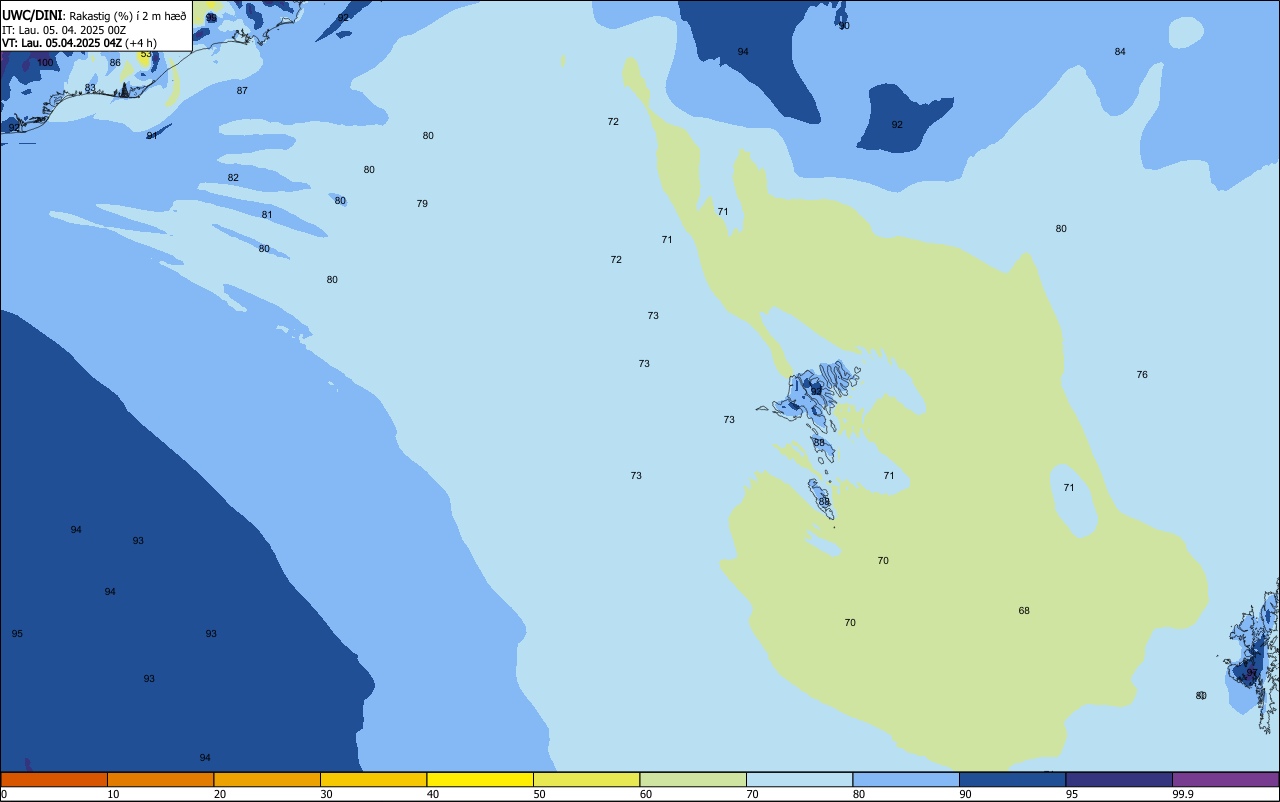Click the 10–20 legend color segment
Image resolution: width=1280 pixels, height=802 pixels.
point(160,779)
